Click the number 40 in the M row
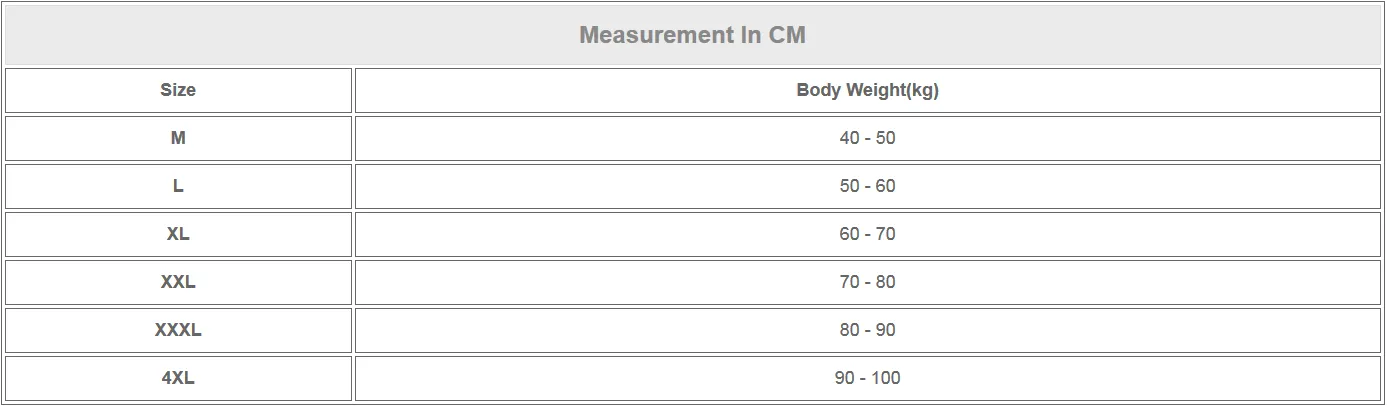This screenshot has height=406, width=1387. [850, 138]
